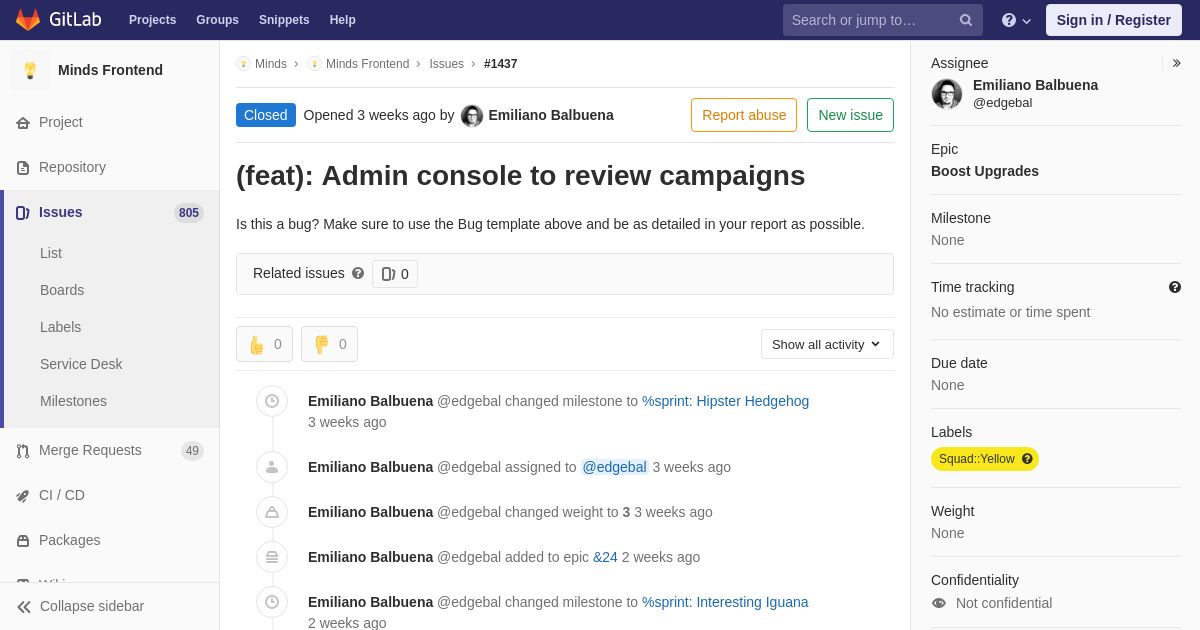Toggle Collapse sidebar at bottom left
Image resolution: width=1200 pixels, height=630 pixels.
click(80, 606)
